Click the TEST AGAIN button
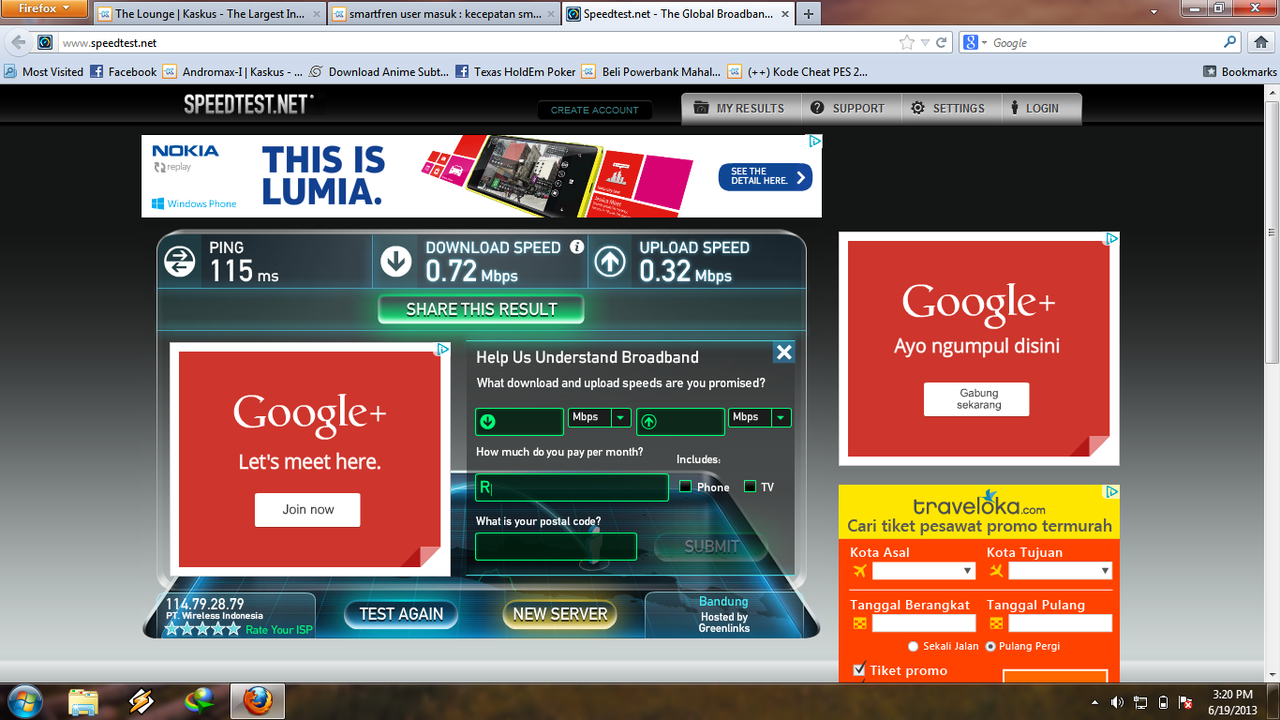This screenshot has width=1280, height=720. (401, 614)
